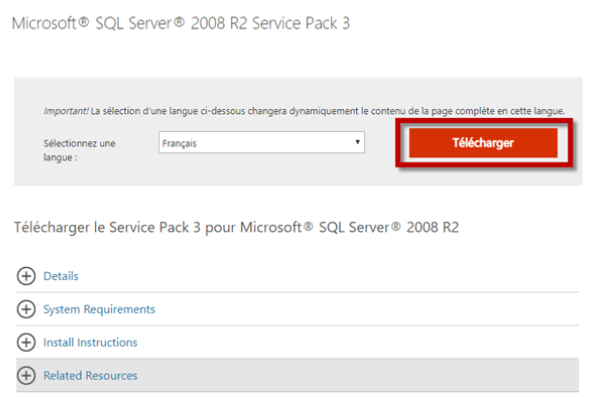This screenshot has height=397, width=589.
Task: Open the Related Resources link
Action: click(x=90, y=375)
